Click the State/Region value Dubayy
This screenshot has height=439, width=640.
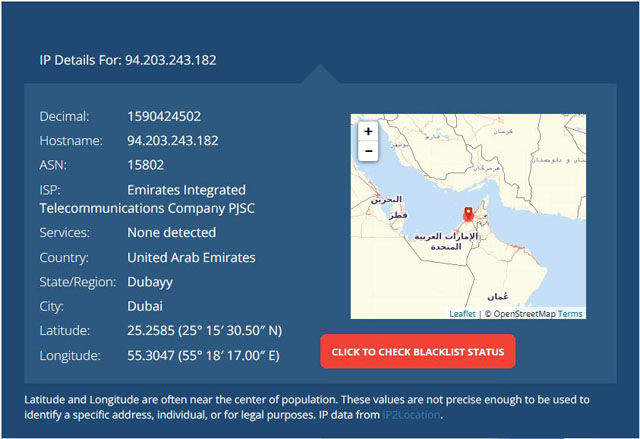click(x=150, y=282)
